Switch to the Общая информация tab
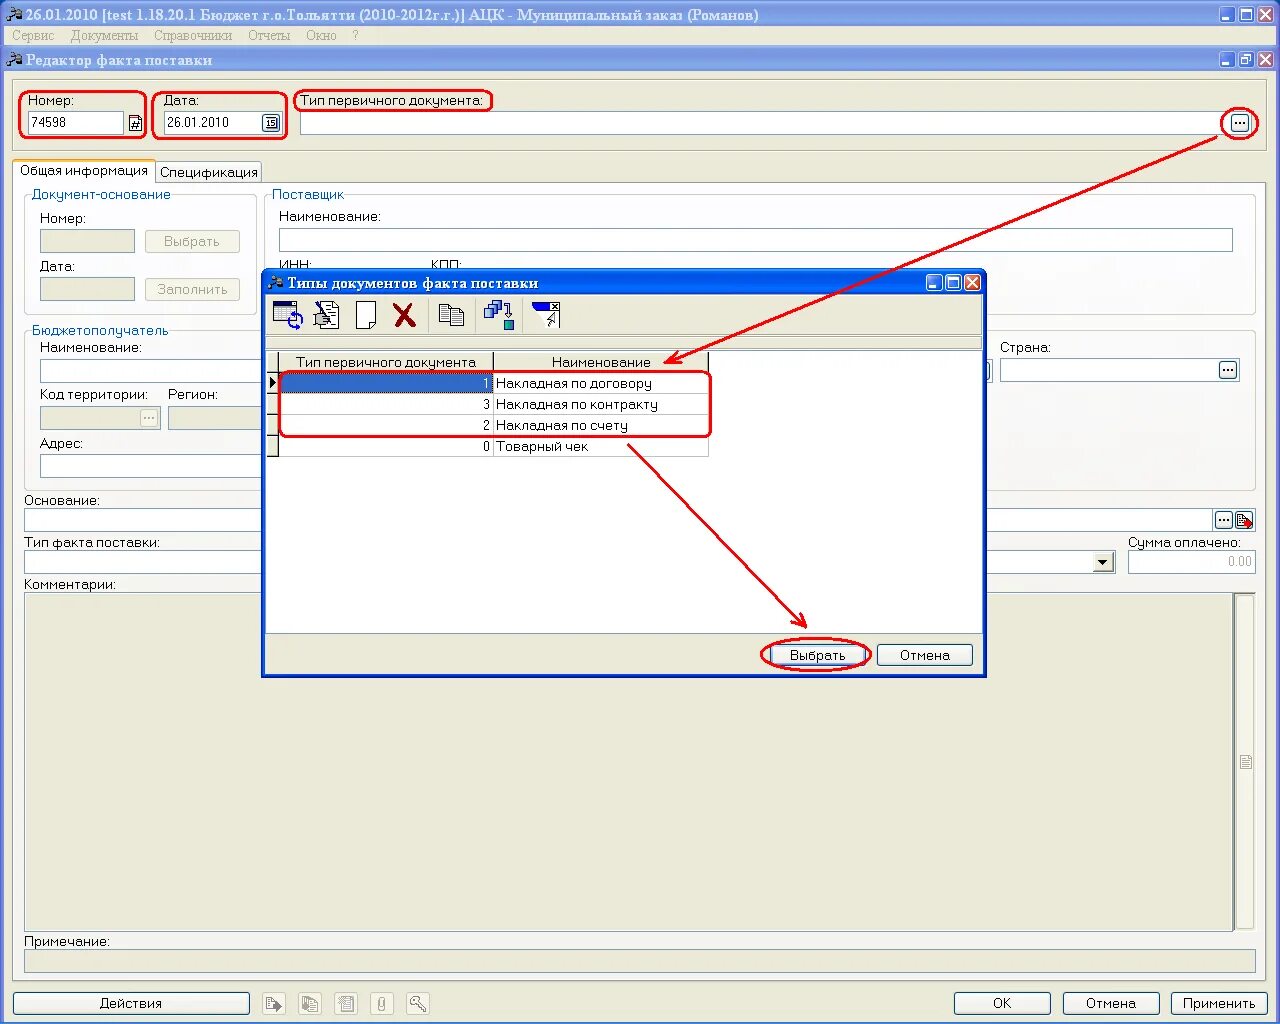Image resolution: width=1280 pixels, height=1024 pixels. pyautogui.click(x=84, y=170)
